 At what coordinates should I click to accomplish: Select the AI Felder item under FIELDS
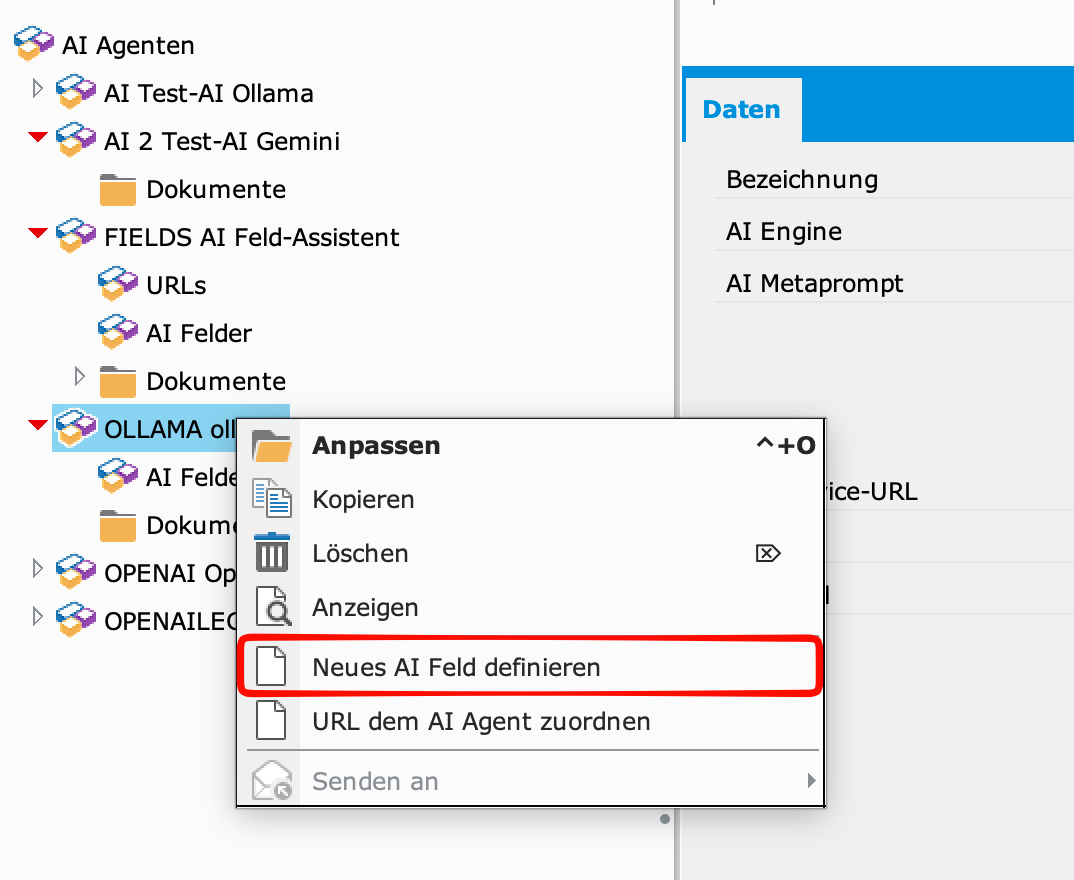(198, 333)
